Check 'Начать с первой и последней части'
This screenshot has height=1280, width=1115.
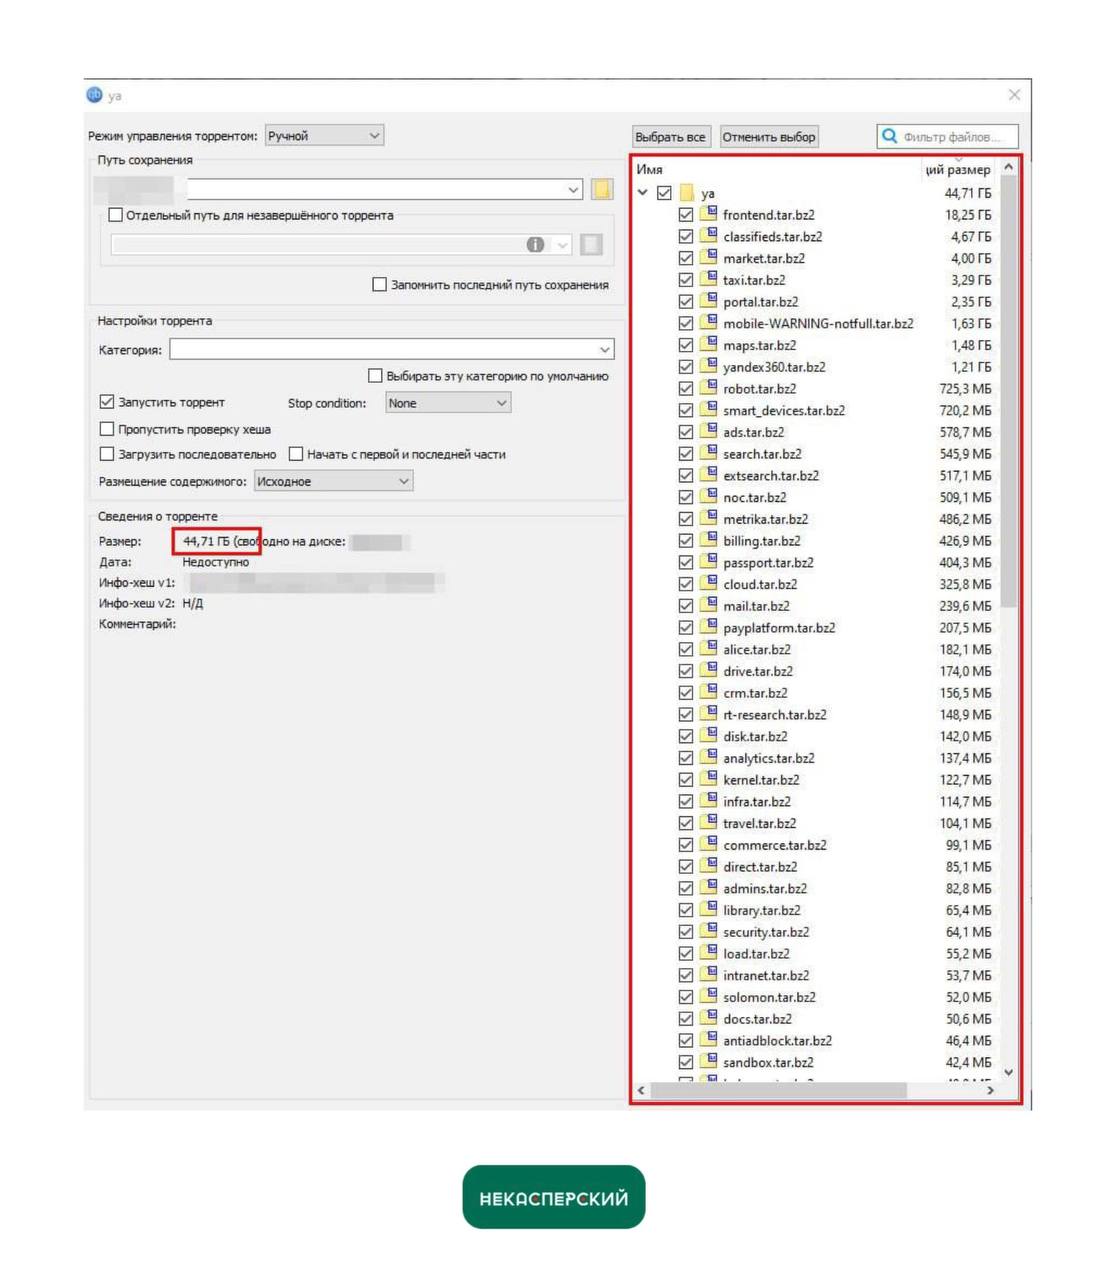point(296,454)
